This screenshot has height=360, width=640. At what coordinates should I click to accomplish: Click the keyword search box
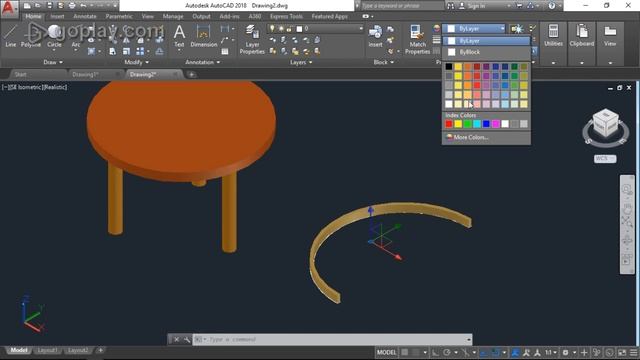click(x=402, y=6)
